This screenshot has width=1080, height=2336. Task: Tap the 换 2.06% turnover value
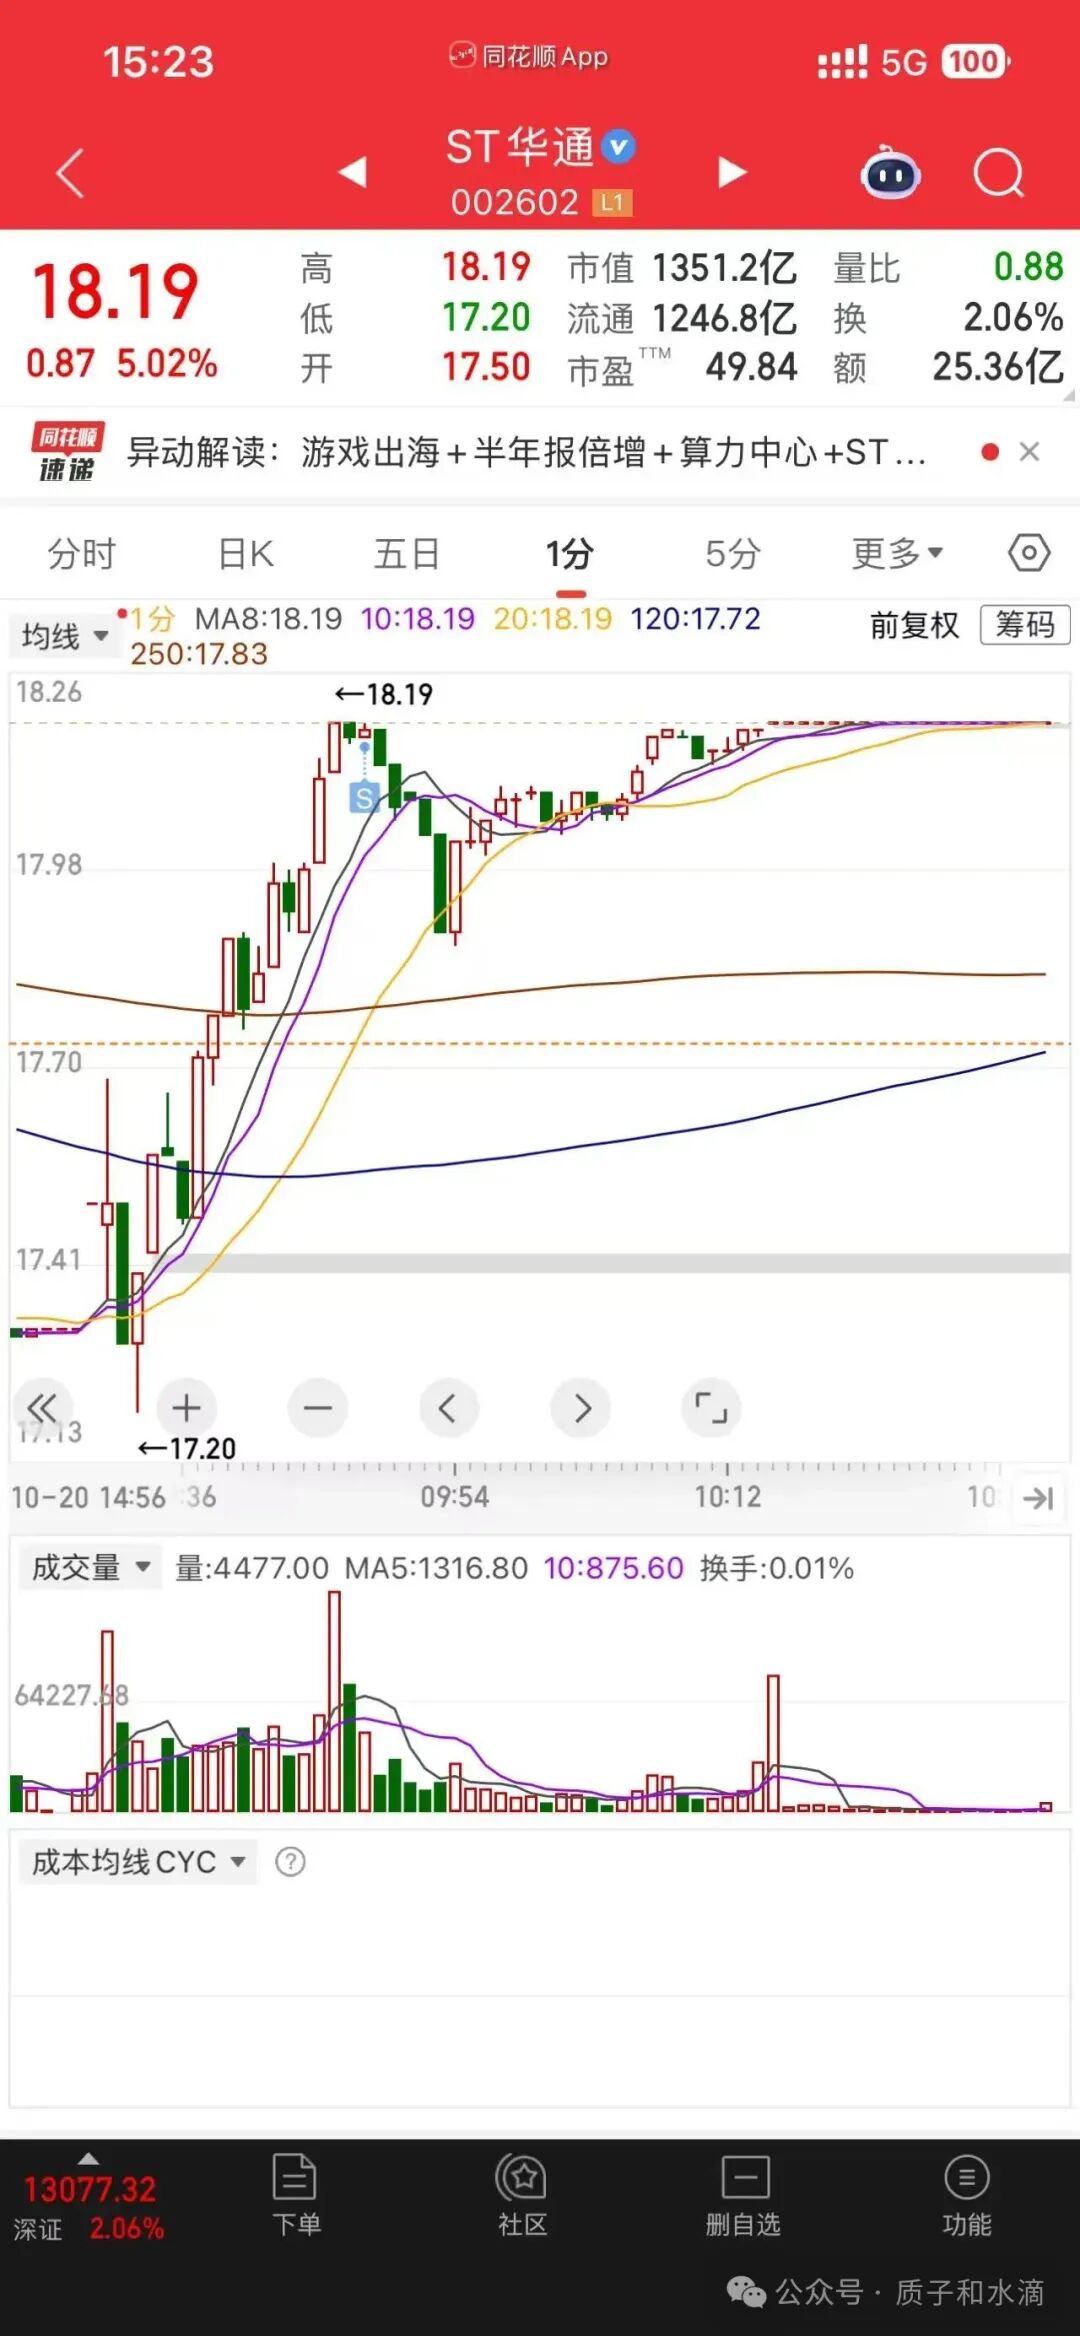[1013, 317]
